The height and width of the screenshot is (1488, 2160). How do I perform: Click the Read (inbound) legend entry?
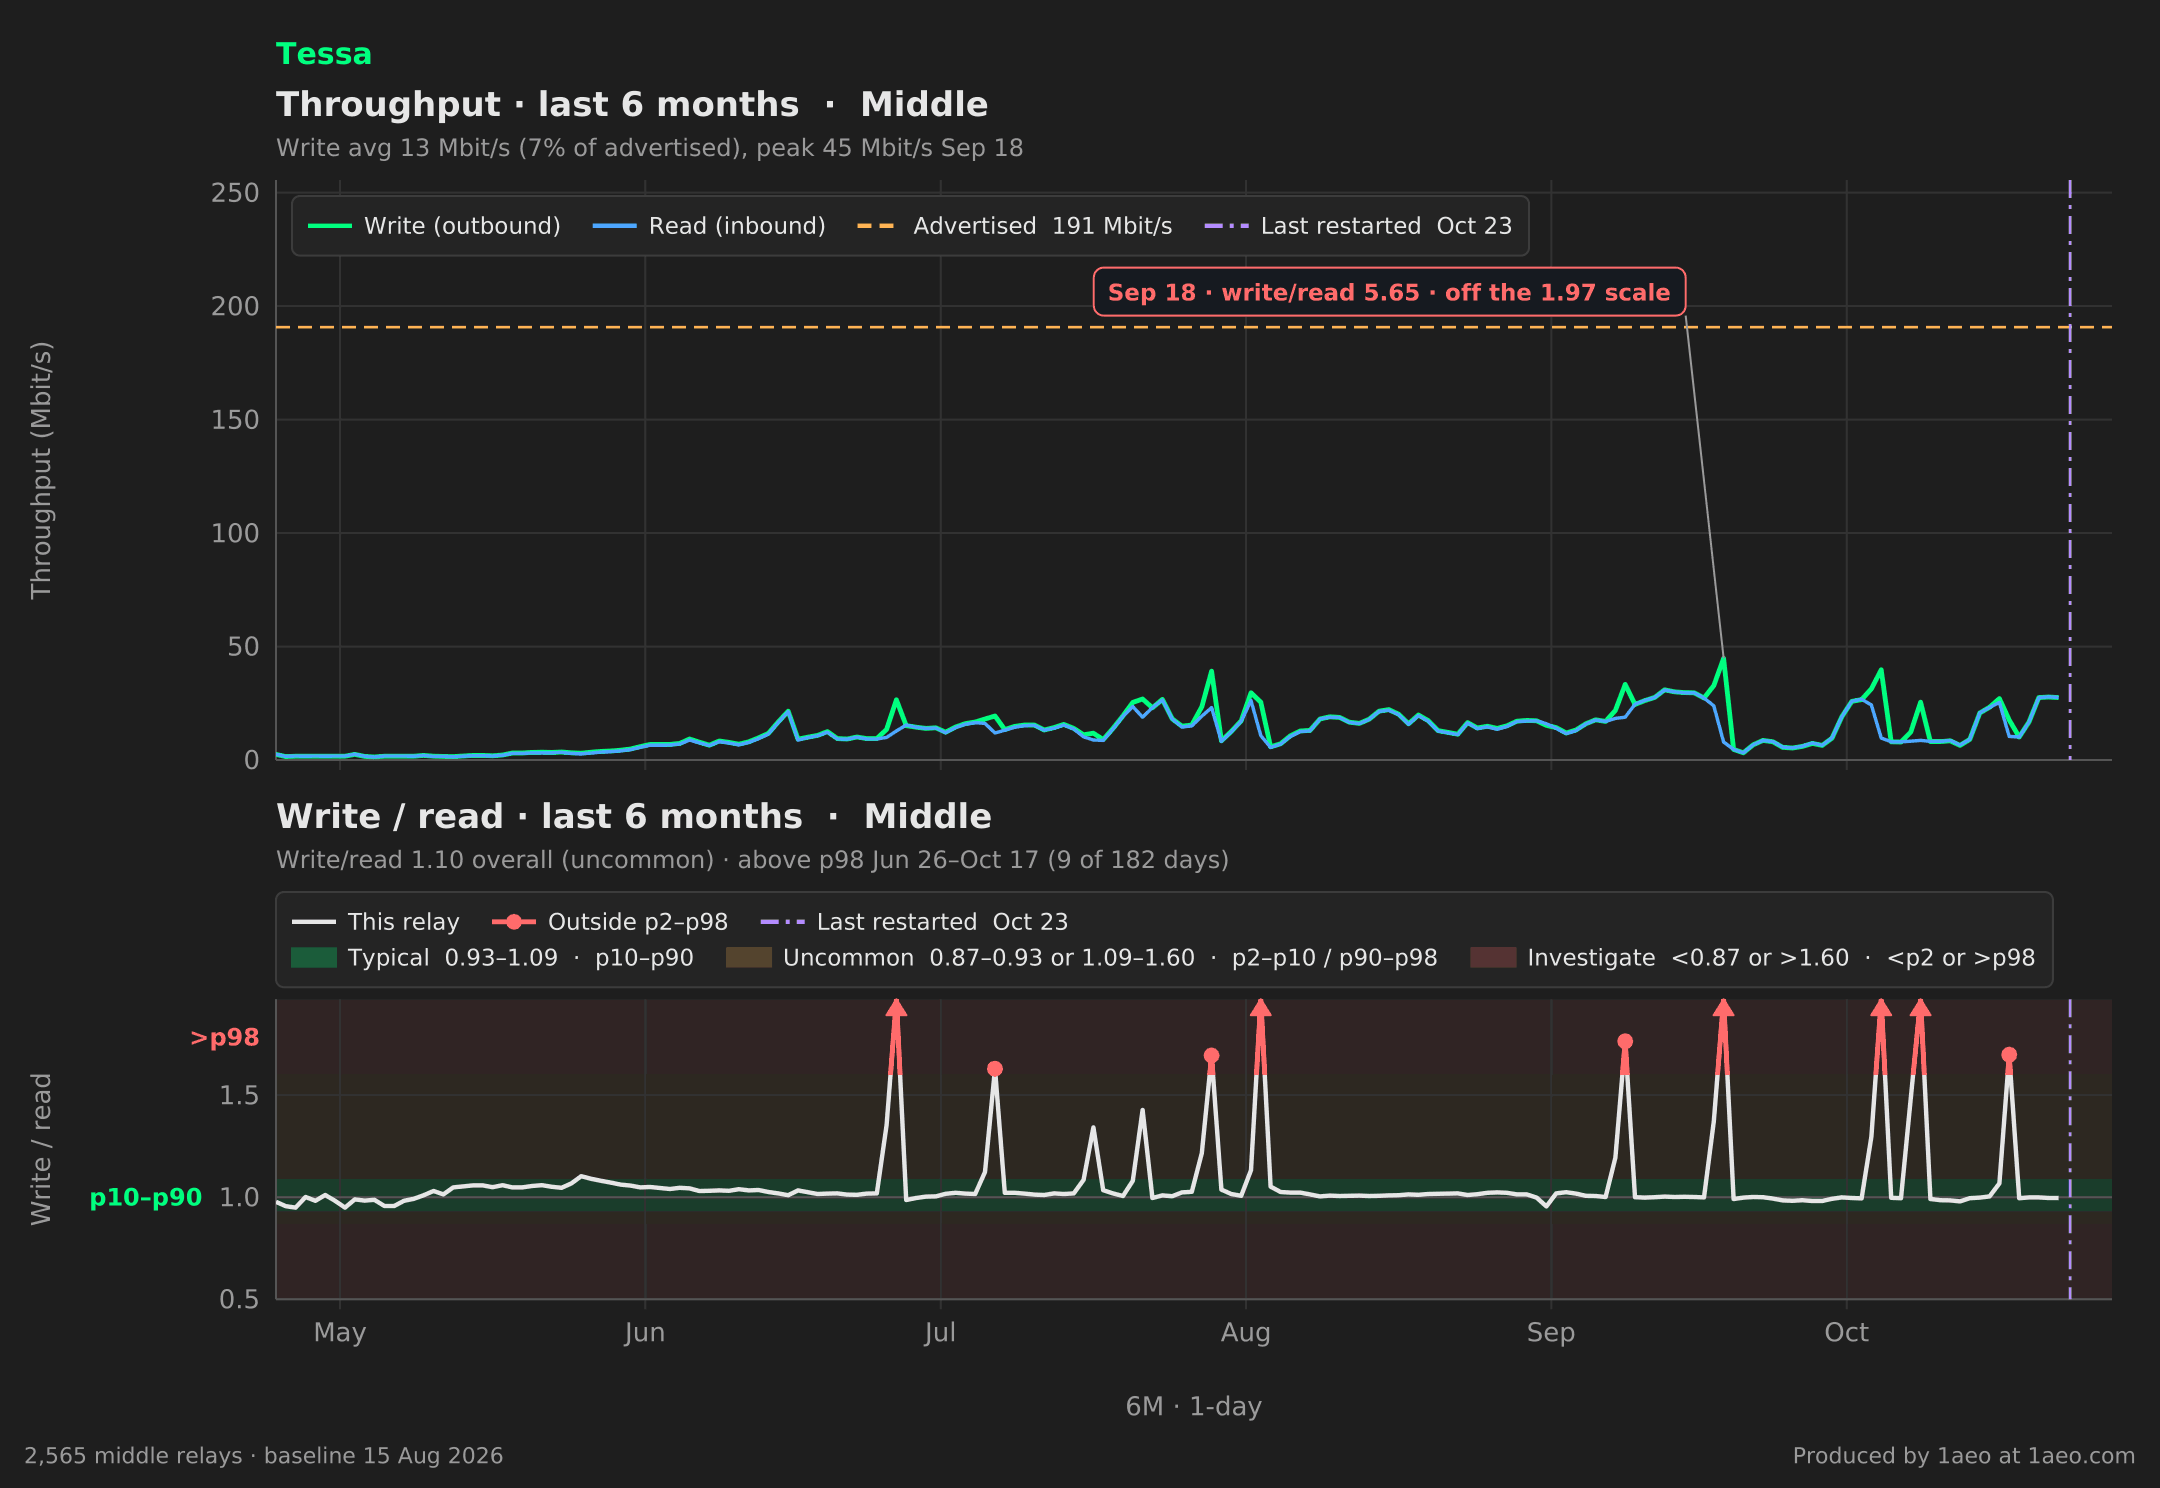709,226
